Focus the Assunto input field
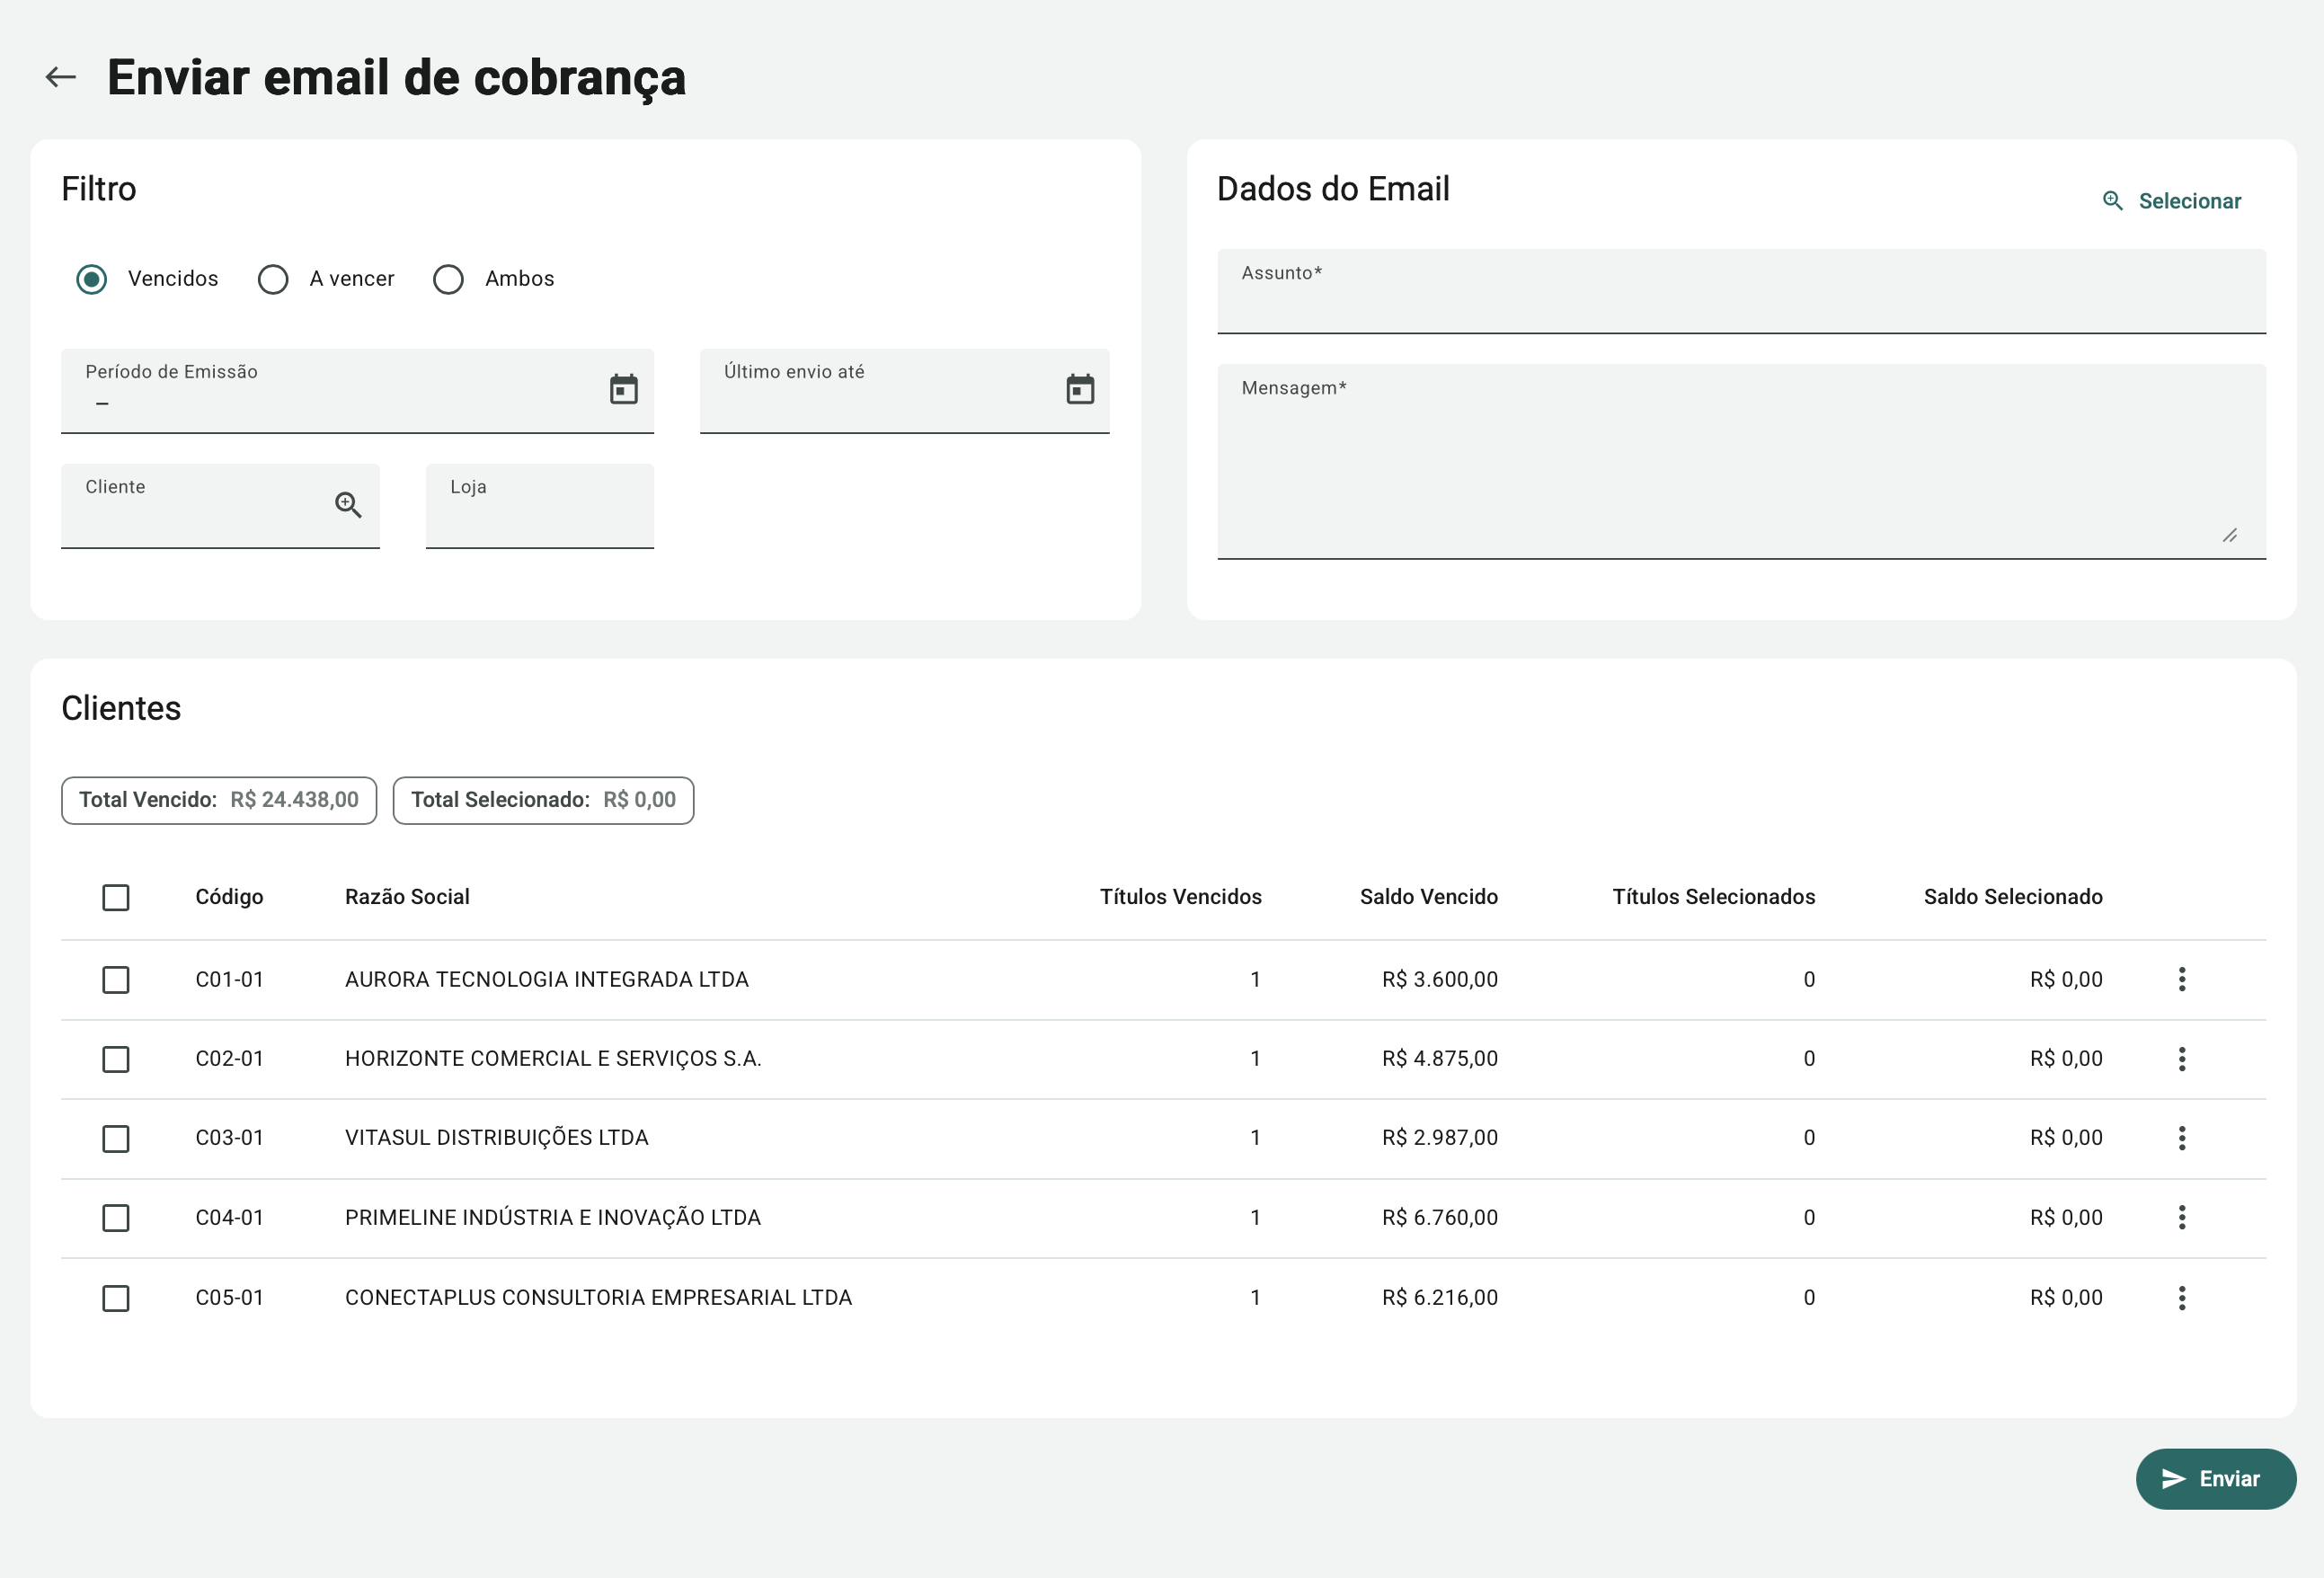The height and width of the screenshot is (1578, 2324). (x=1740, y=303)
